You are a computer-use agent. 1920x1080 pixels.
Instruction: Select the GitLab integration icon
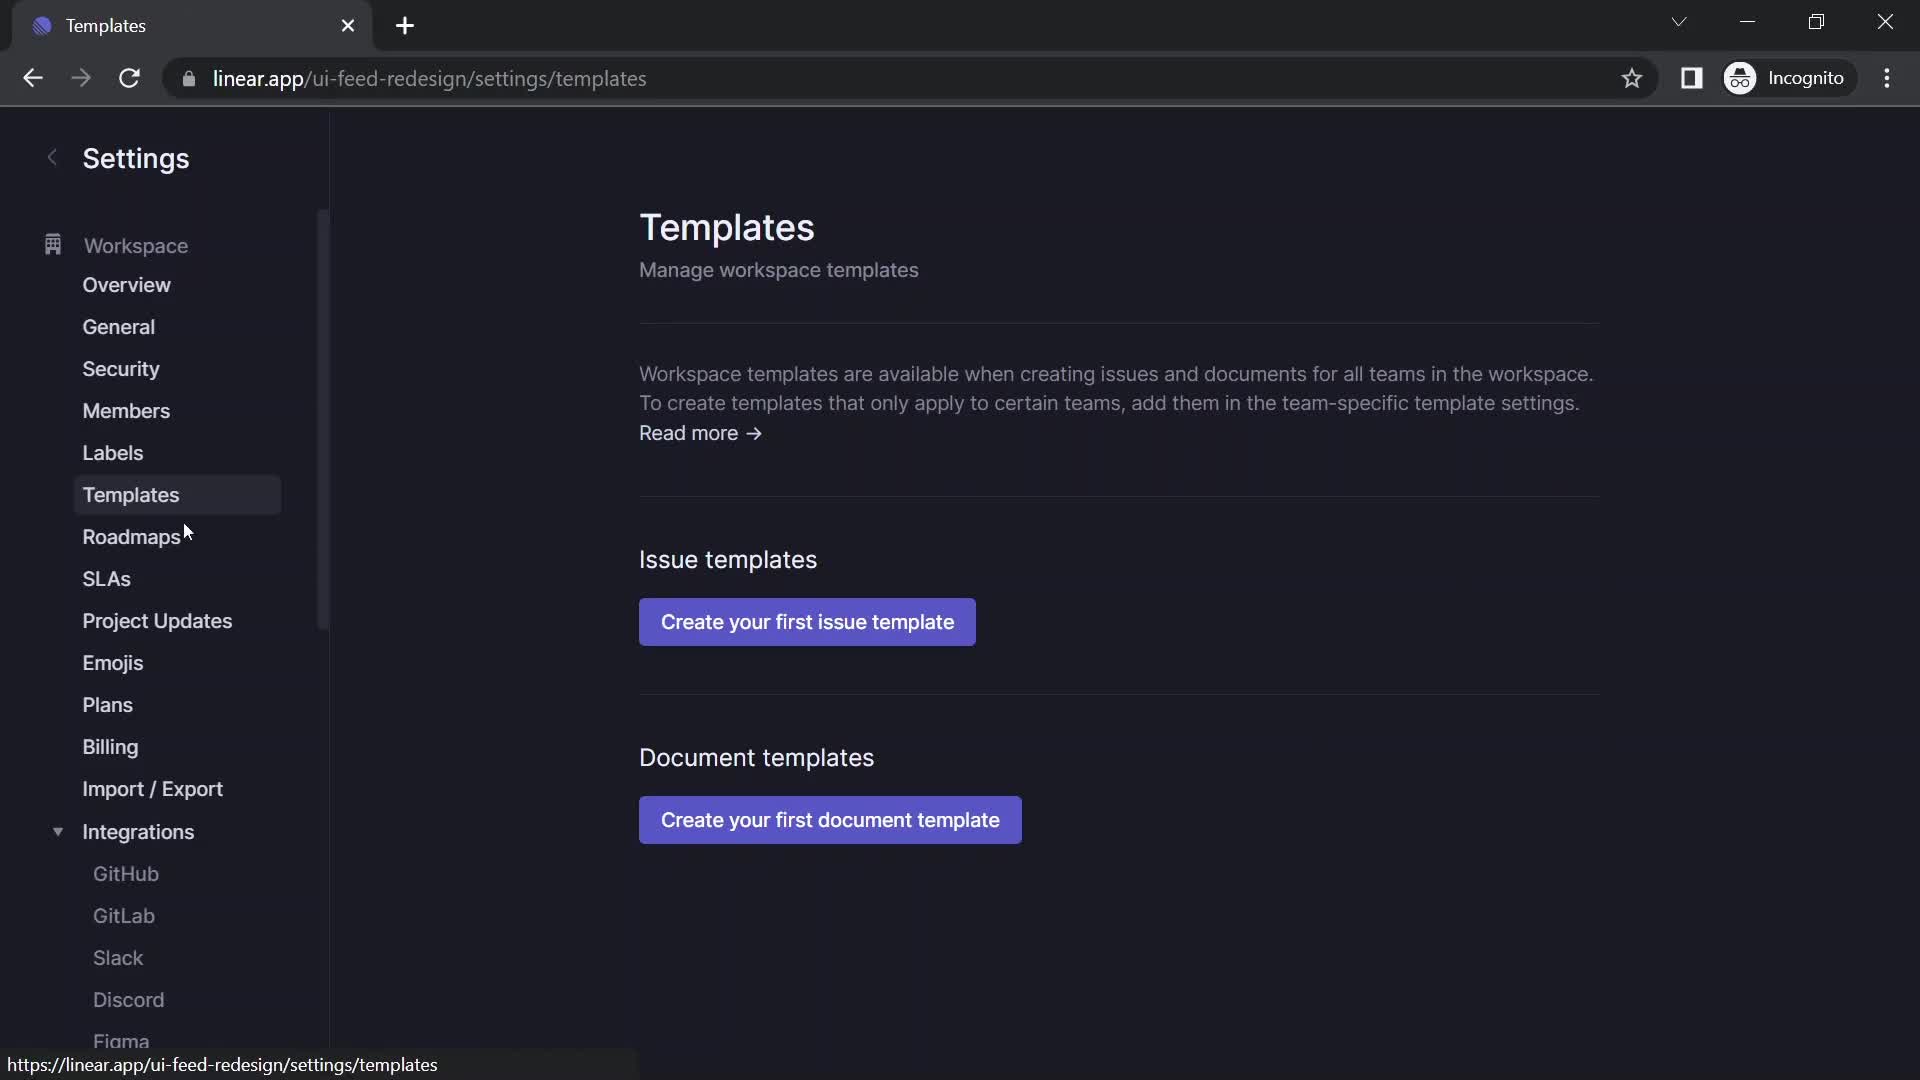point(124,915)
